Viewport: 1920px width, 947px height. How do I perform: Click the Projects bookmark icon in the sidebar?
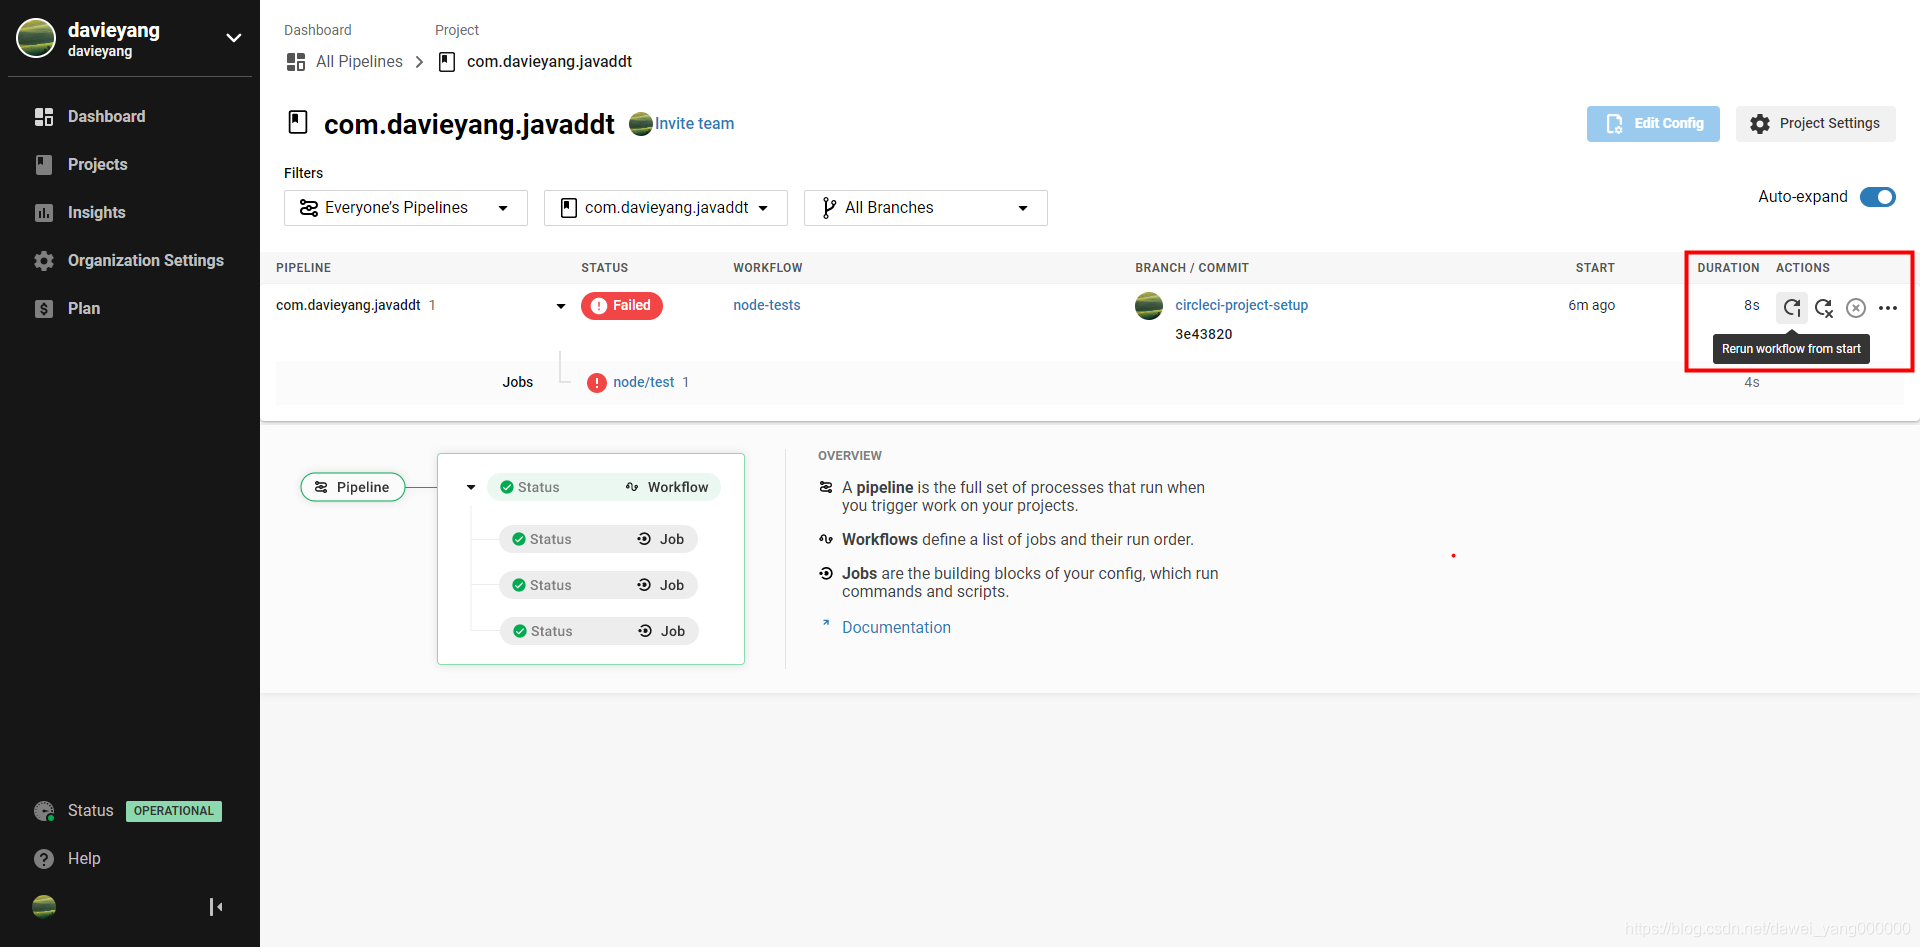(x=44, y=165)
